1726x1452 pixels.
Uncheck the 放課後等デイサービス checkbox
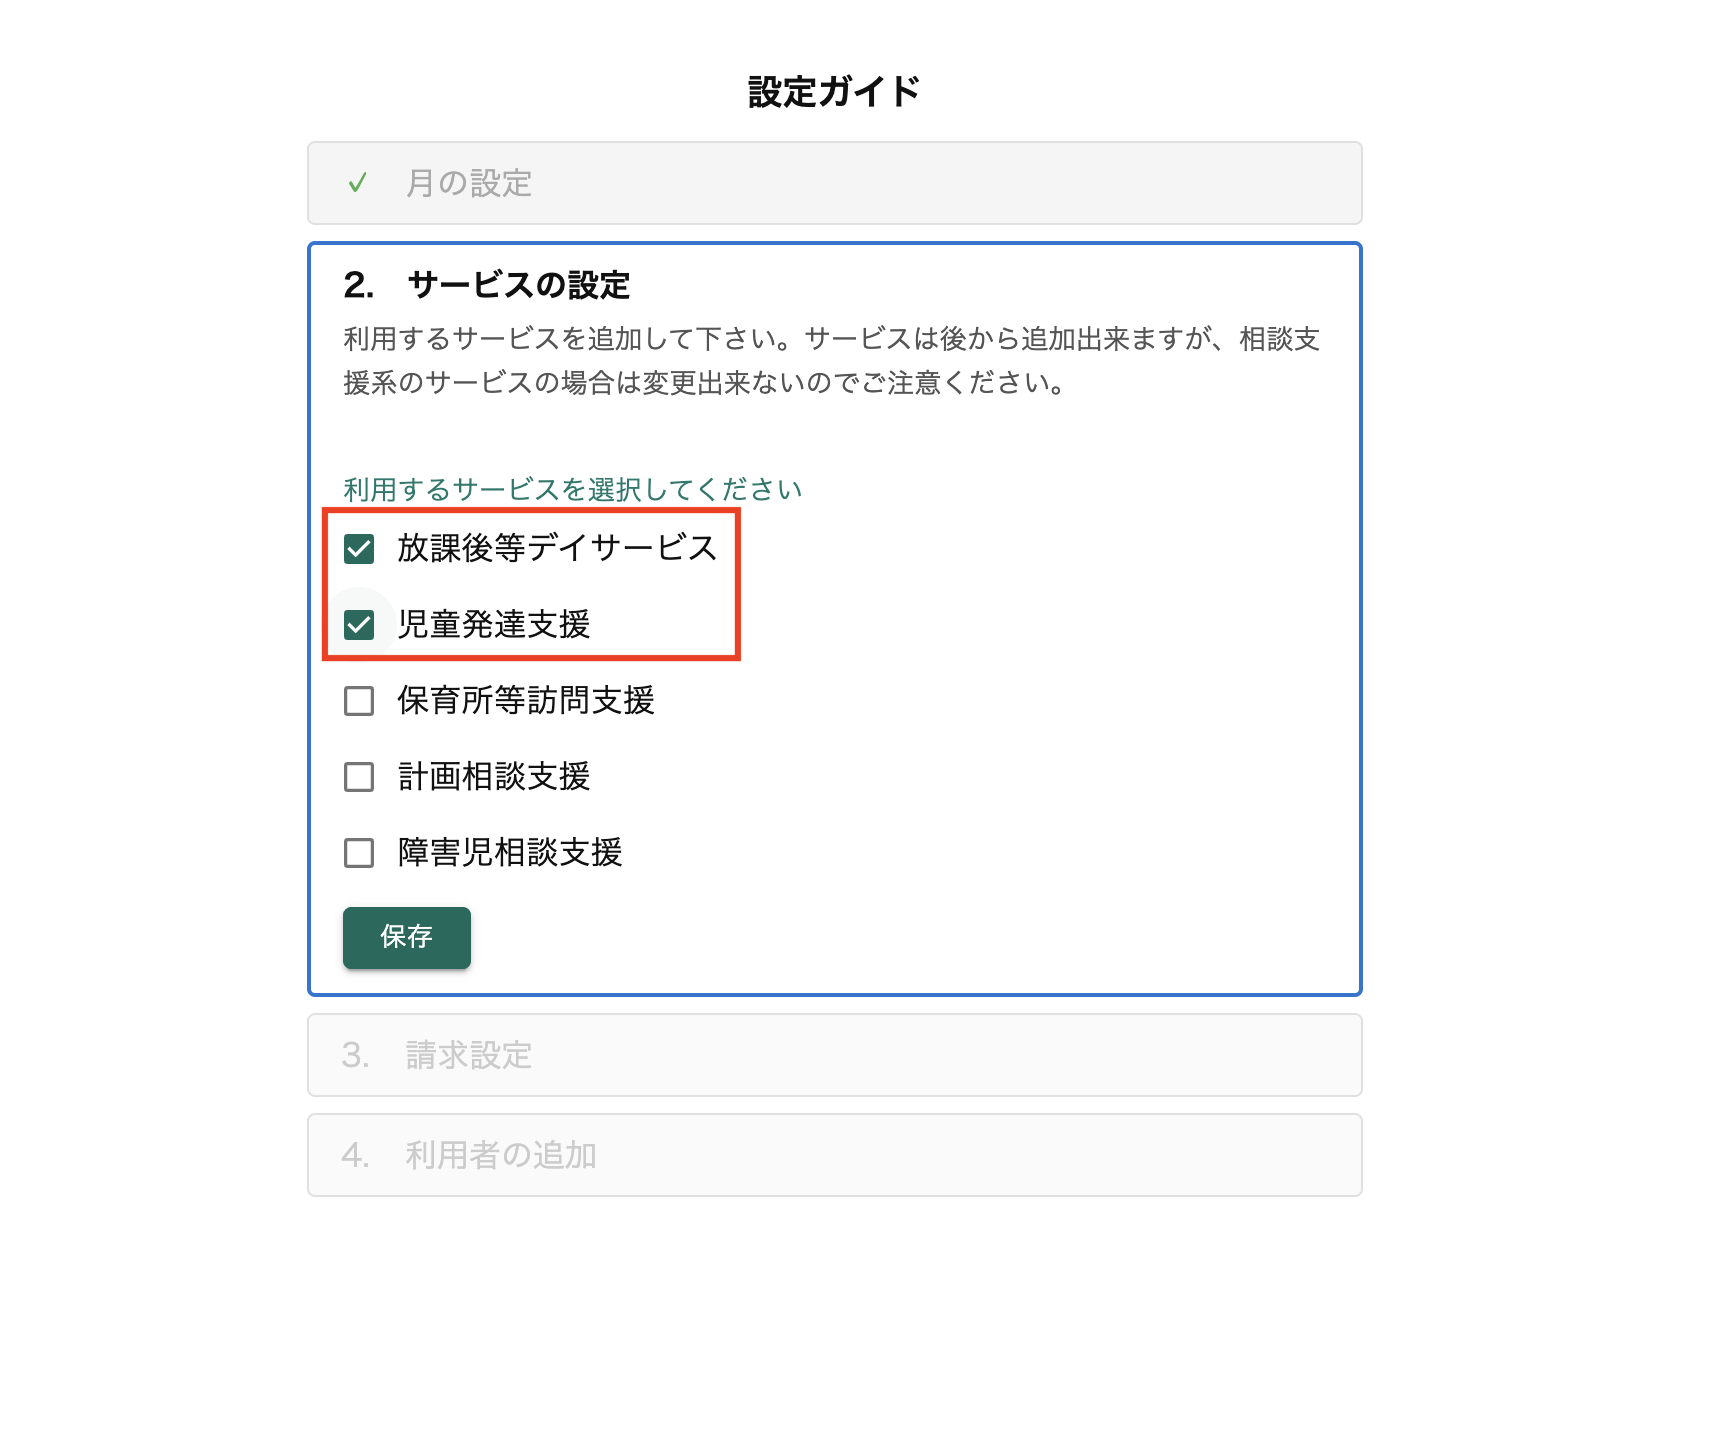click(x=359, y=549)
